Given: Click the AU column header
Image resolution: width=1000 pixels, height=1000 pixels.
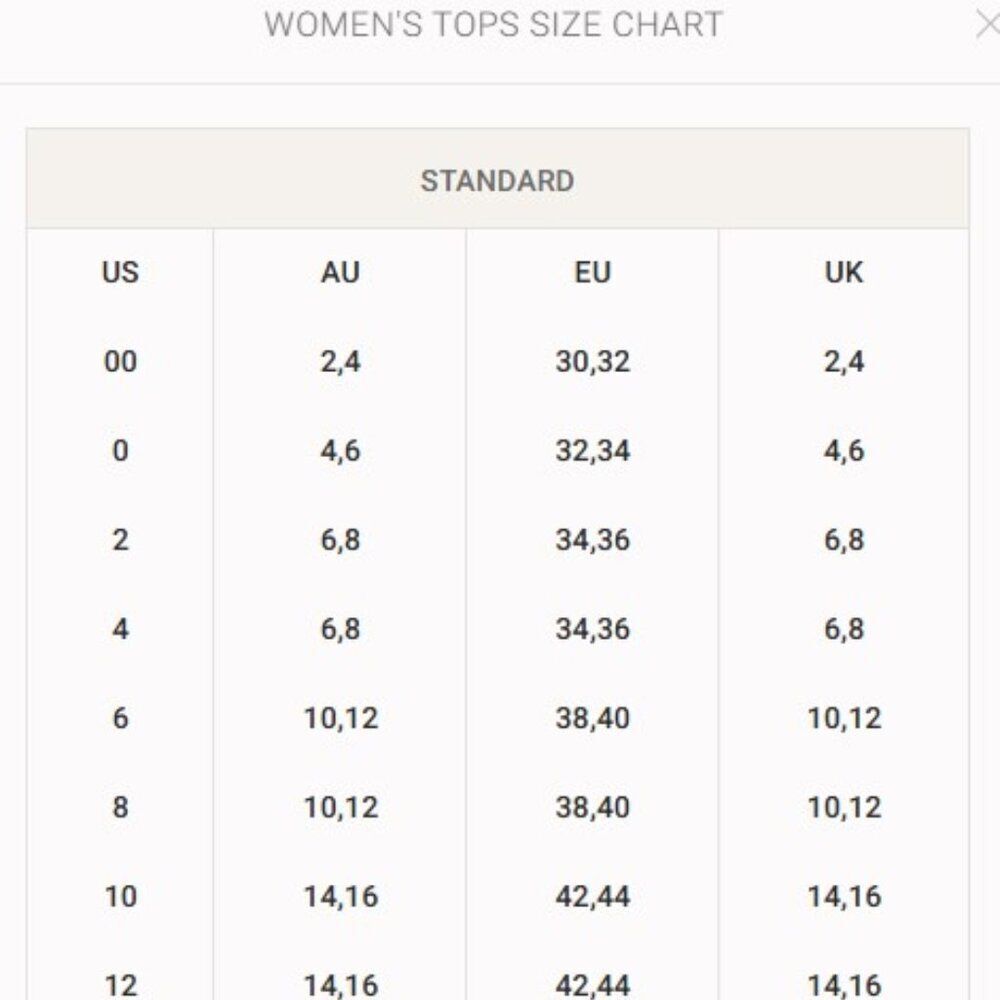Looking at the screenshot, I should [340, 272].
